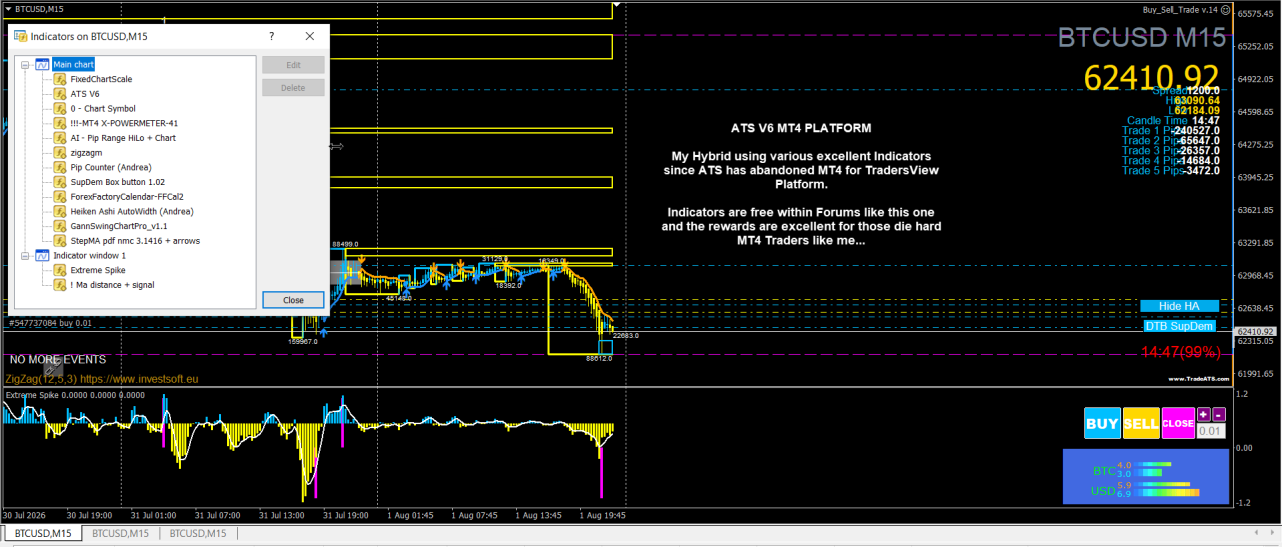Increase lot size with the purple plus
This screenshot has width=1282, height=547.
point(1204,414)
